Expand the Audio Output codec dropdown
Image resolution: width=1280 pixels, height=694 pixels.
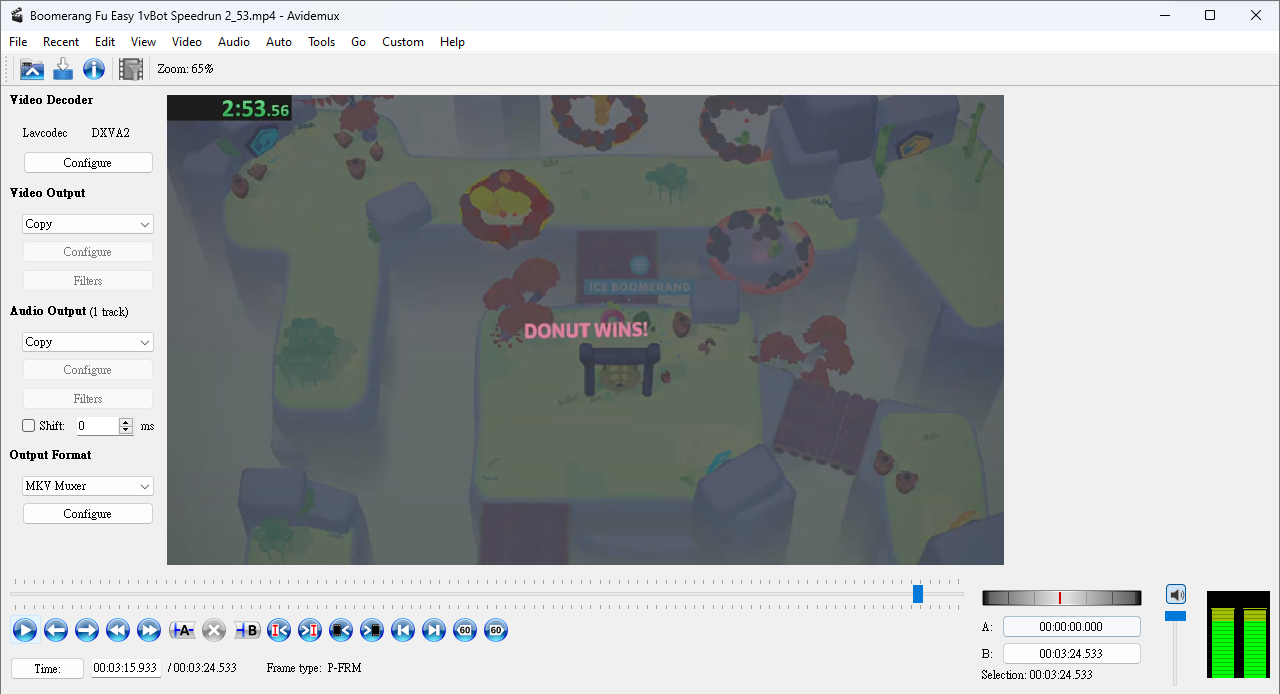click(x=88, y=342)
